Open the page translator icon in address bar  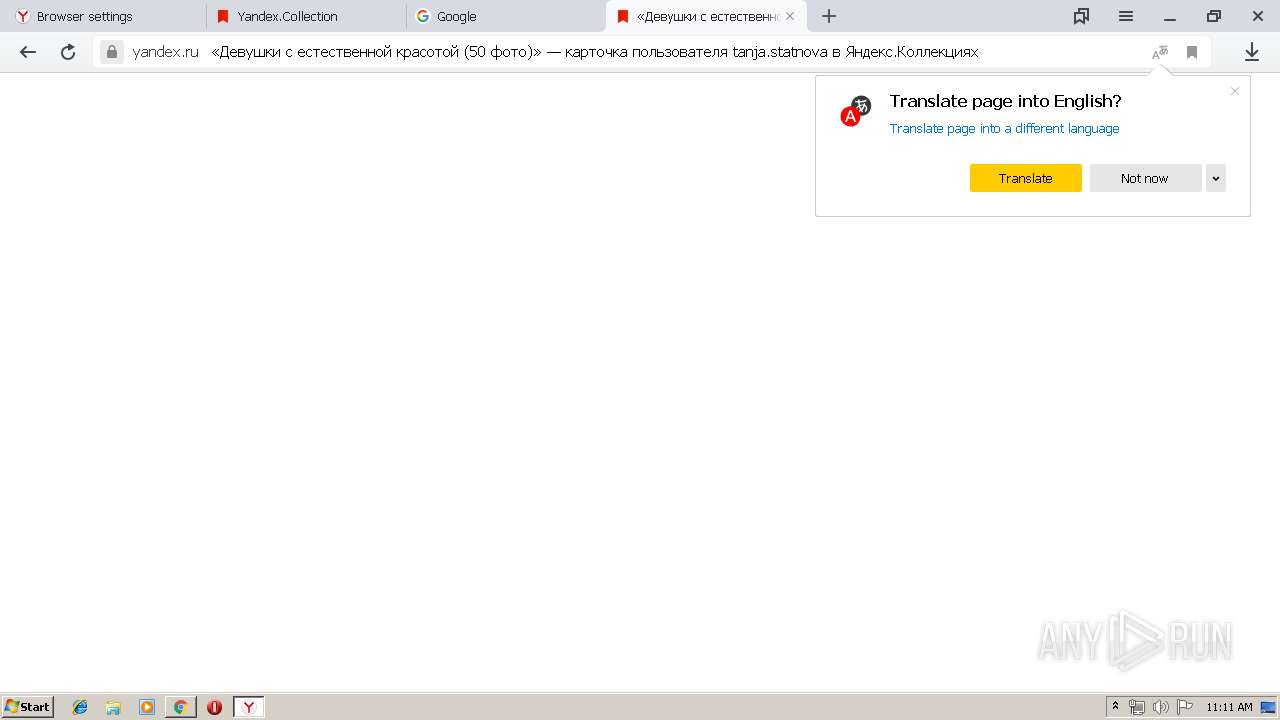tap(1160, 52)
